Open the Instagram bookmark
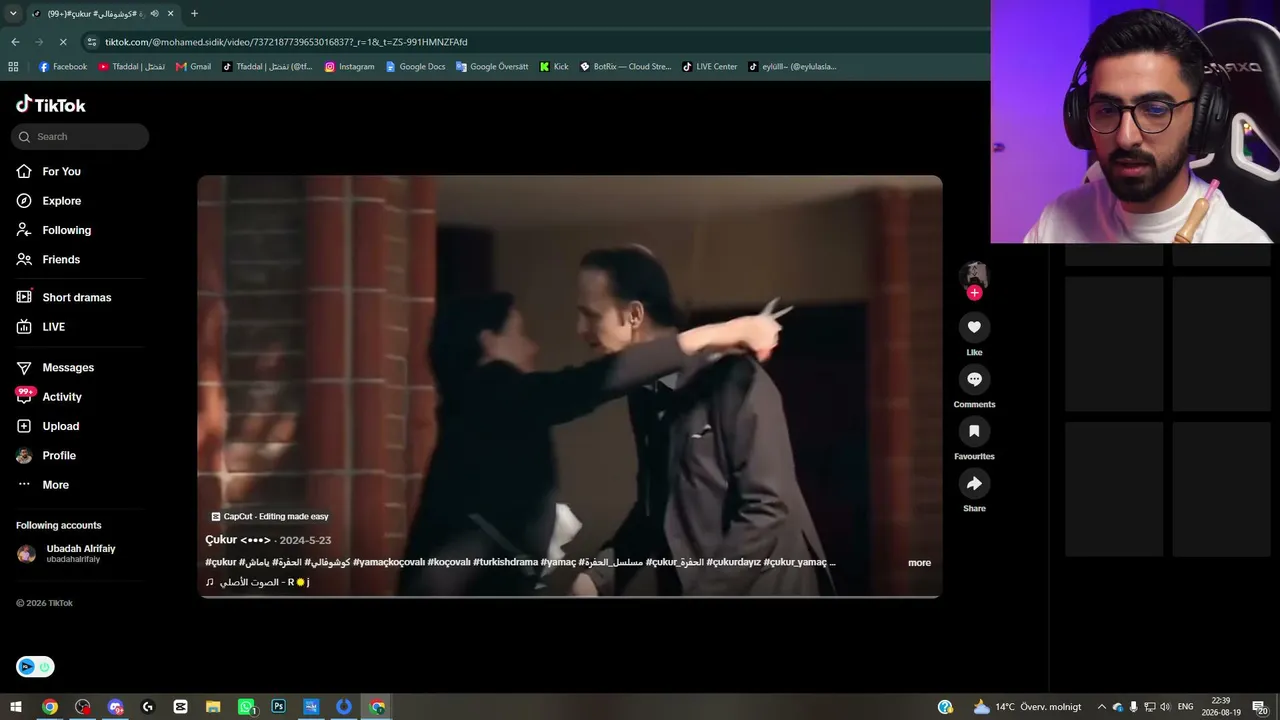Viewport: 1280px width, 720px height. (x=349, y=67)
